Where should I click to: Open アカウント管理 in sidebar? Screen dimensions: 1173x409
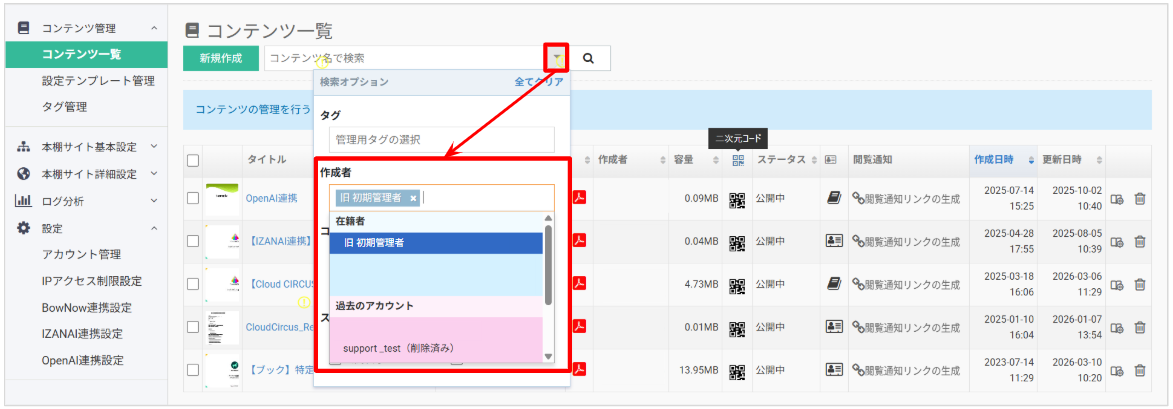coord(81,254)
